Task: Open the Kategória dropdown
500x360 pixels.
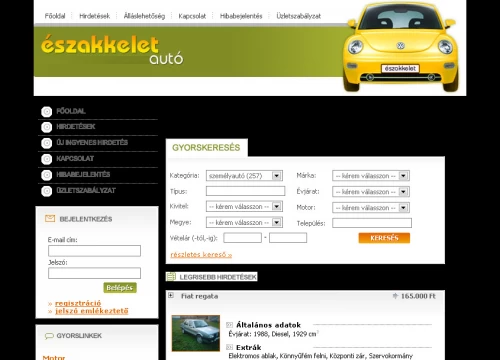Action: point(244,176)
